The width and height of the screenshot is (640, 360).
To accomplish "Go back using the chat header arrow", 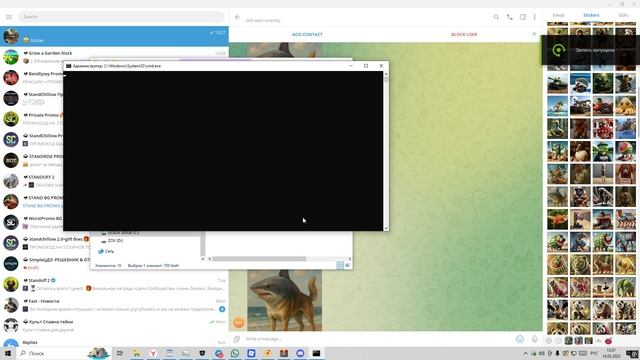I will 237,17.
